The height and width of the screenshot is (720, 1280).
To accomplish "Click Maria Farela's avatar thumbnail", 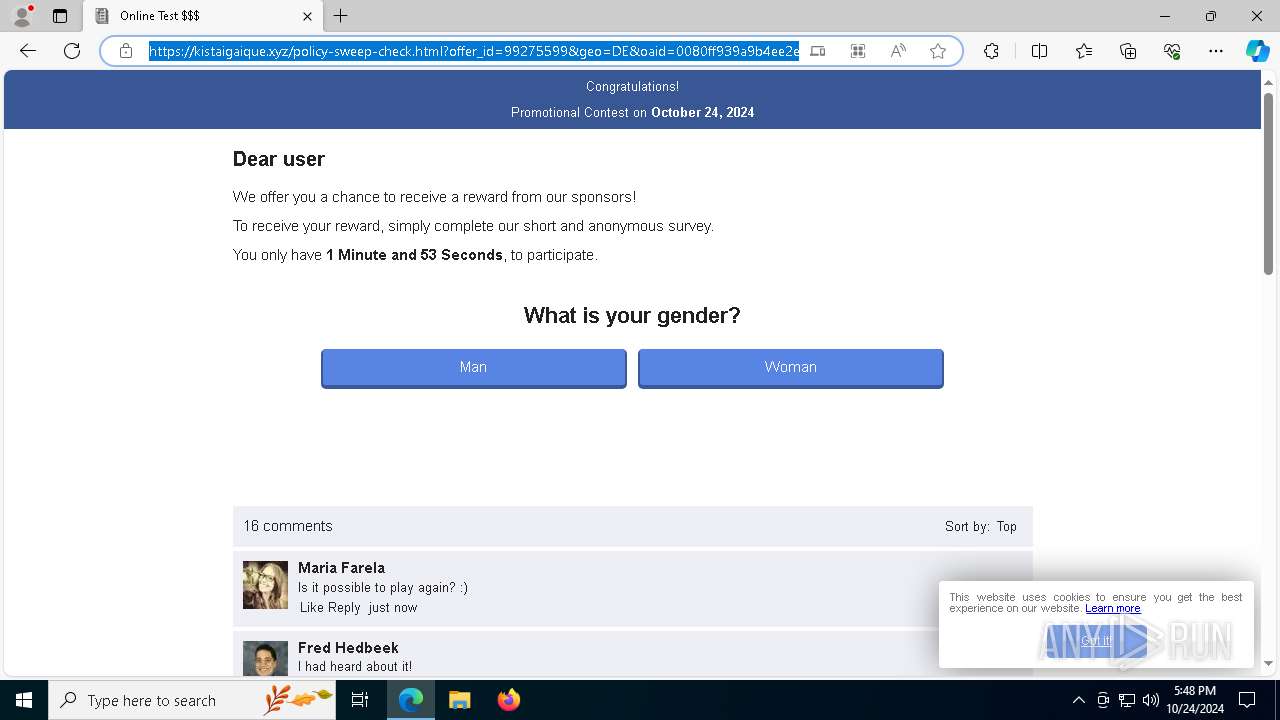I will [265, 585].
